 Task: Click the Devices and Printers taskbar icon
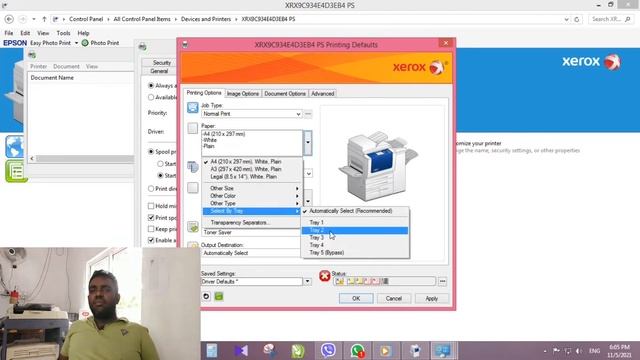(443, 351)
